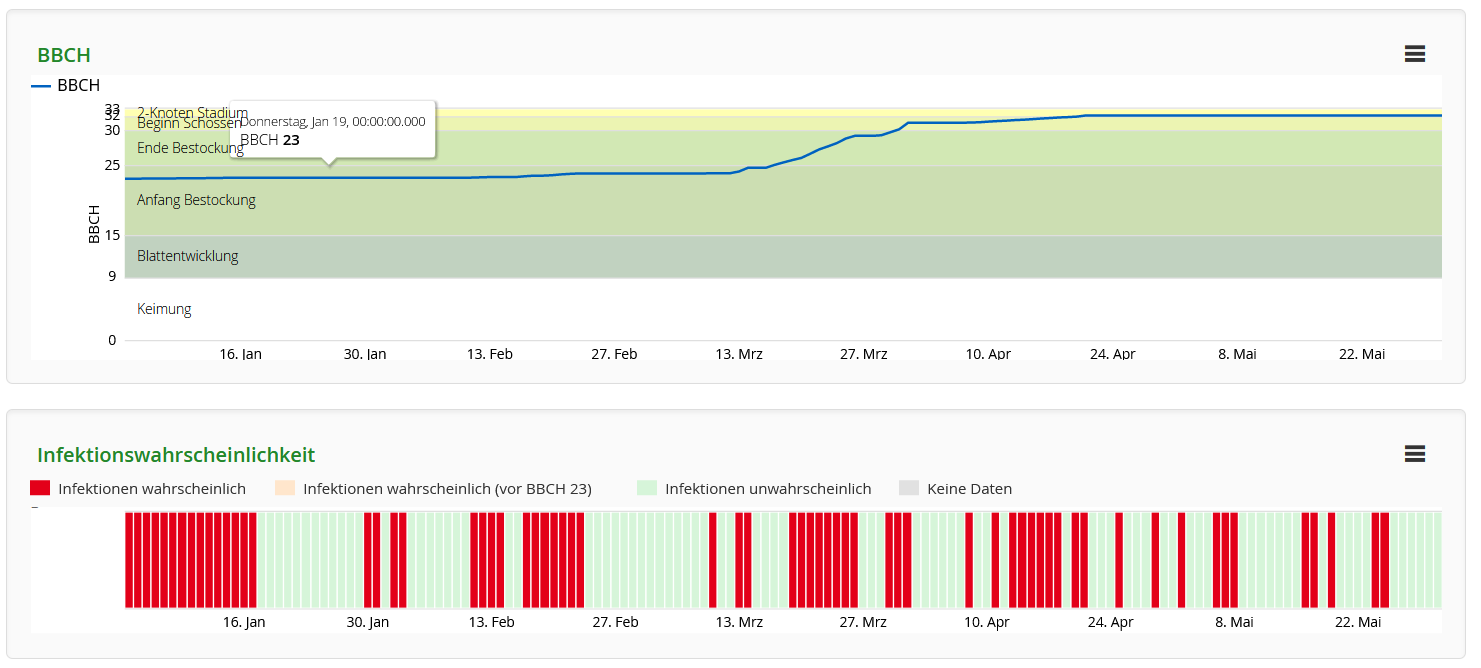The image size is (1481, 668).
Task: Open the BBCH chart hamburger menu
Action: [1414, 55]
